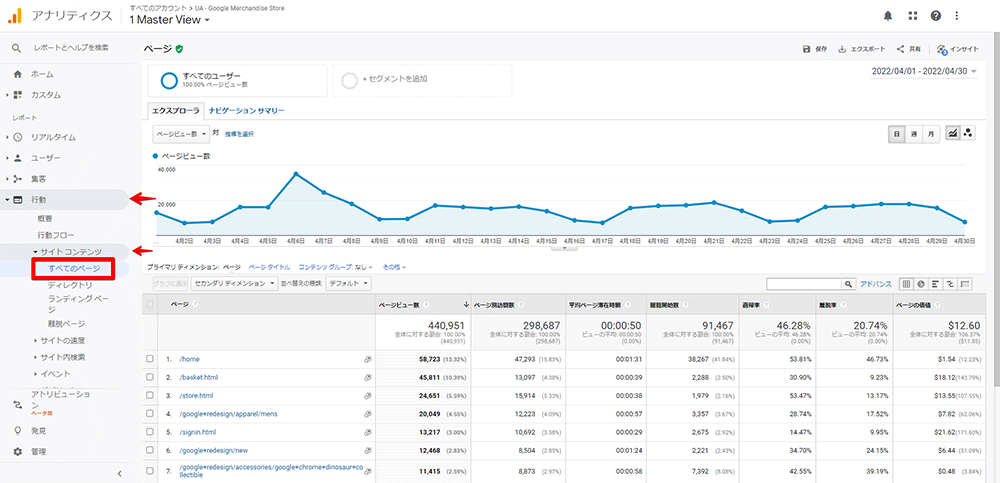
Task: Open /store.html external link icon
Action: (367, 396)
